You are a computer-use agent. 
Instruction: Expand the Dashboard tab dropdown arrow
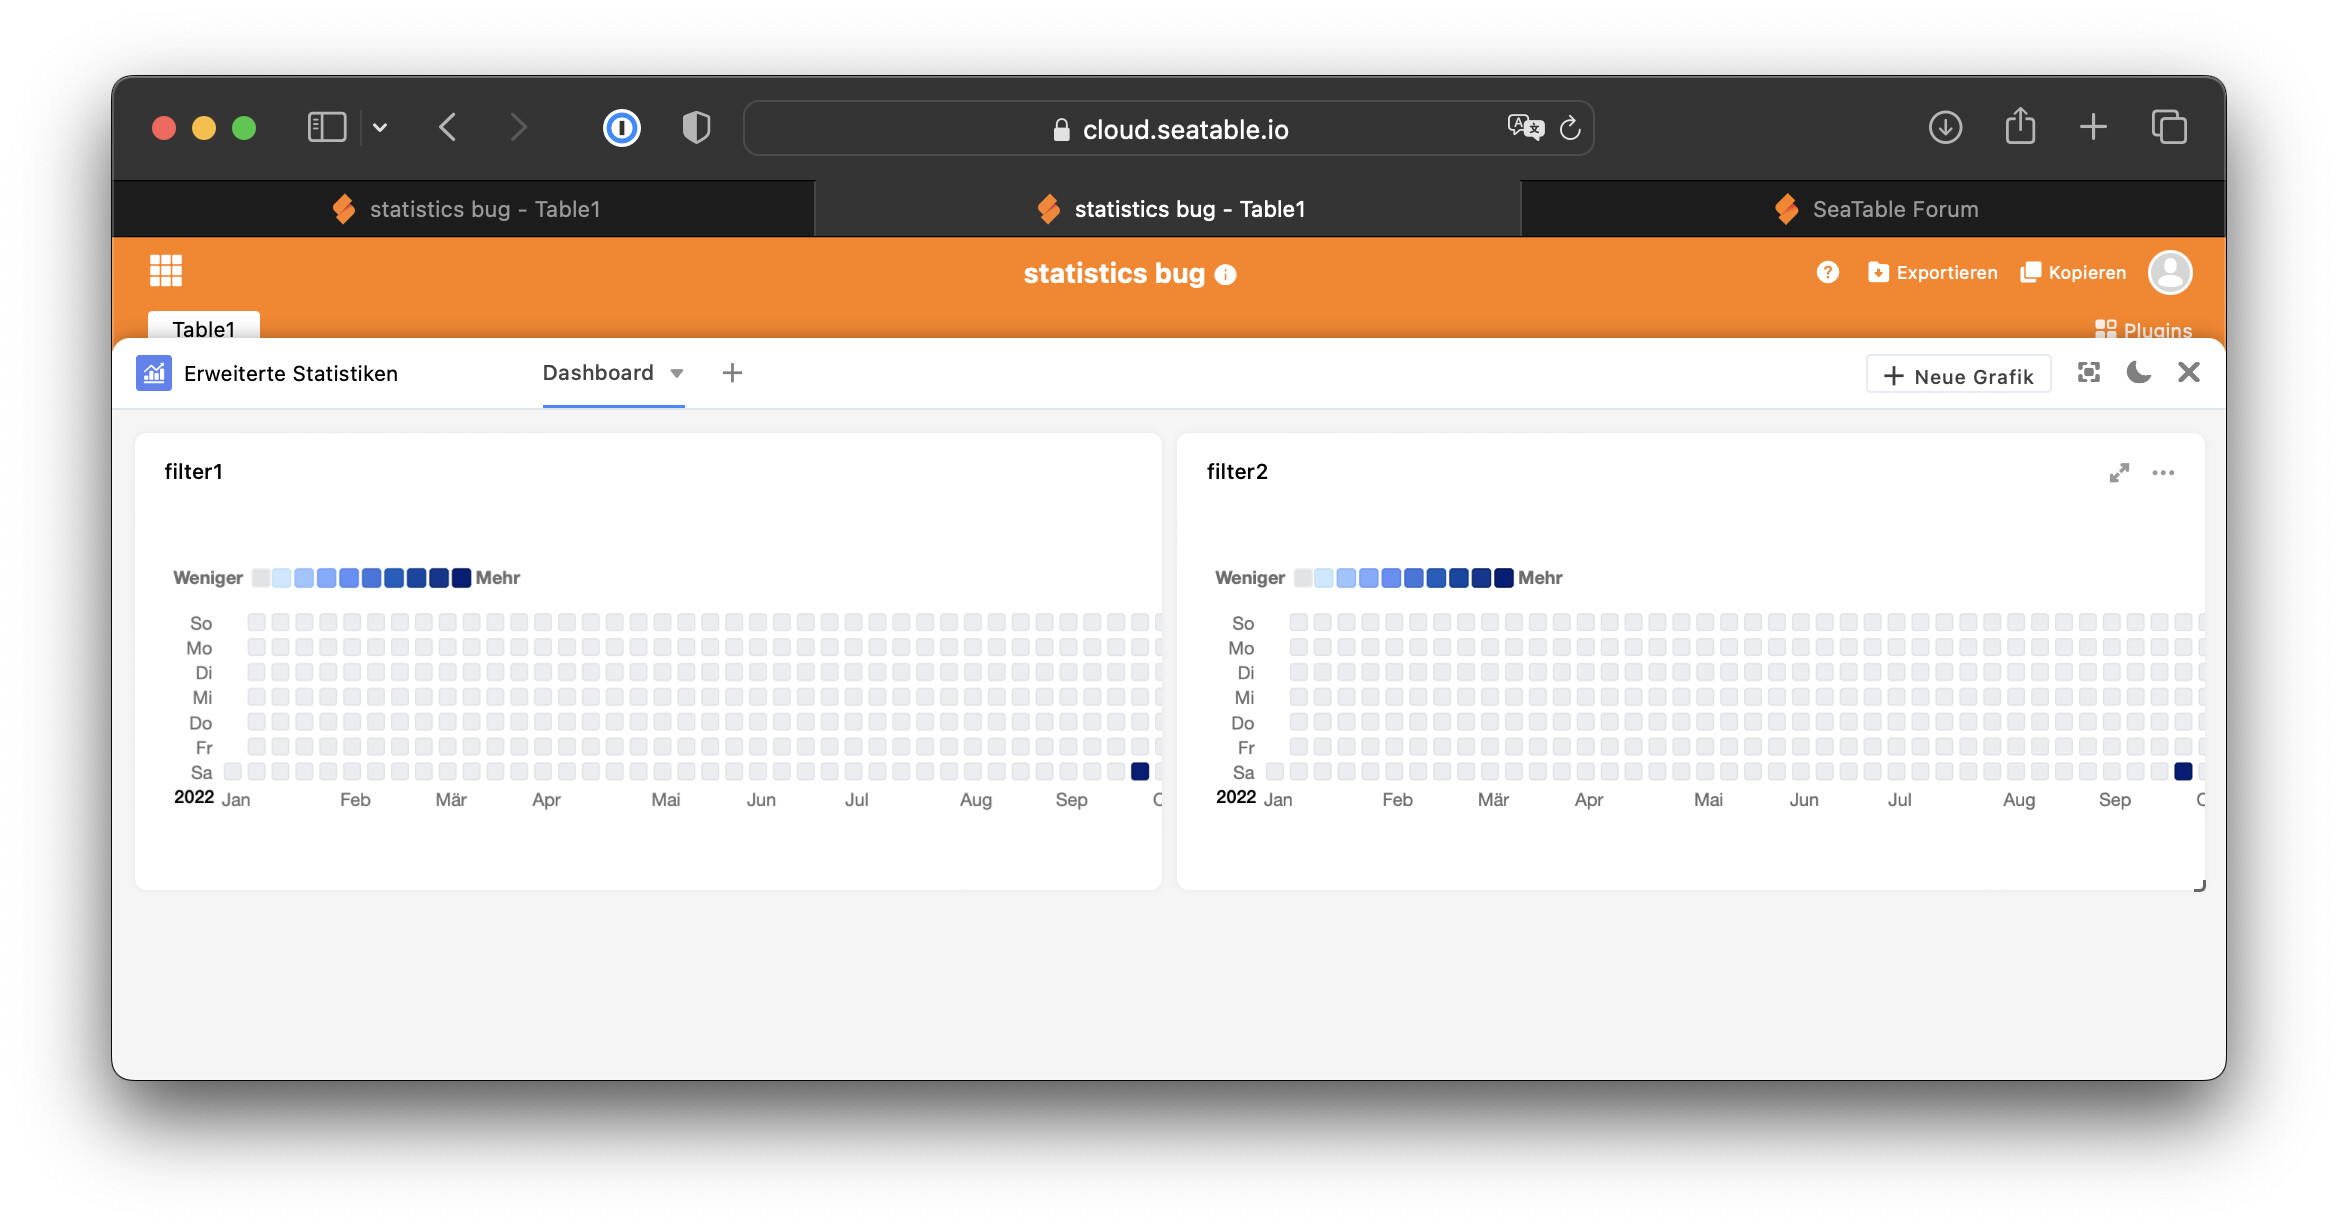click(677, 374)
